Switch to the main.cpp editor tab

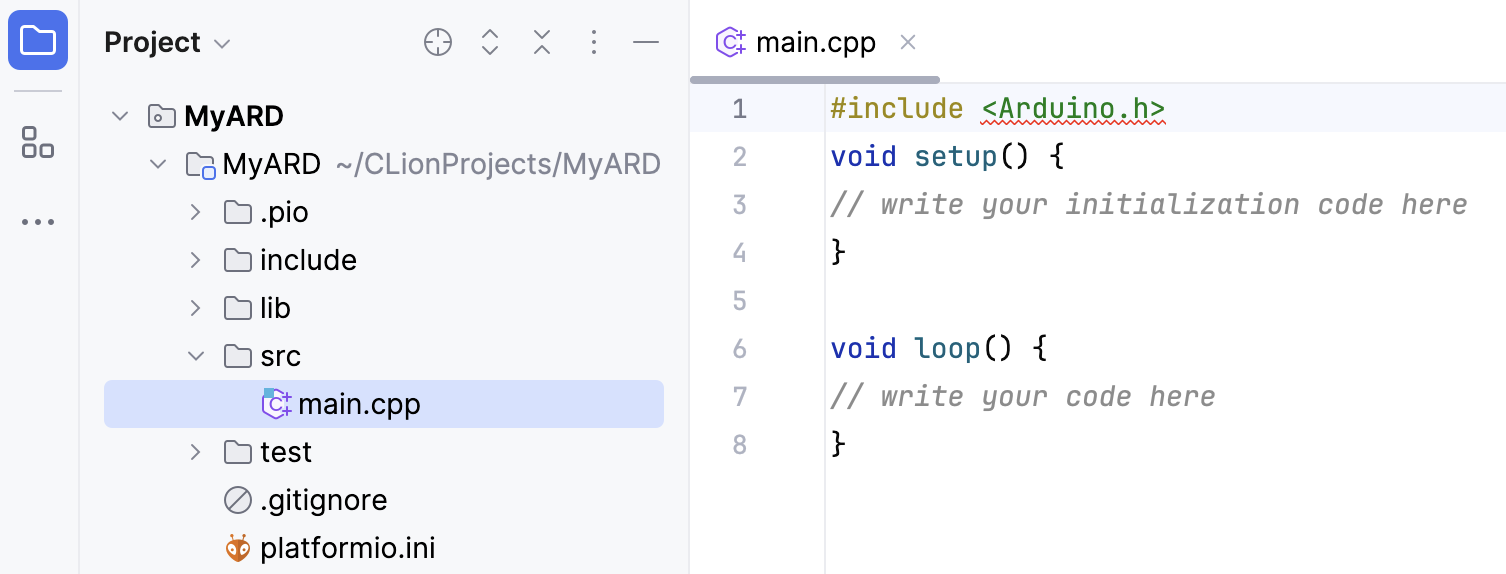point(815,42)
